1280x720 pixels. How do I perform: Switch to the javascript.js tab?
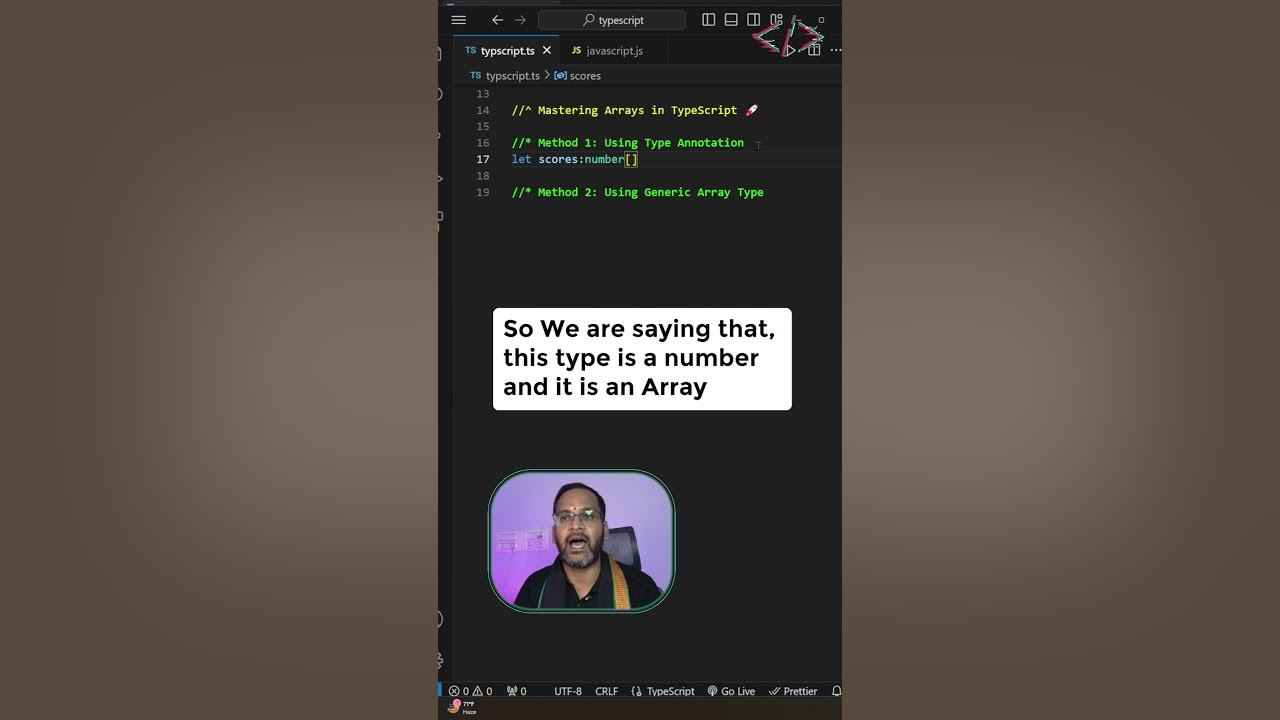[x=607, y=50]
